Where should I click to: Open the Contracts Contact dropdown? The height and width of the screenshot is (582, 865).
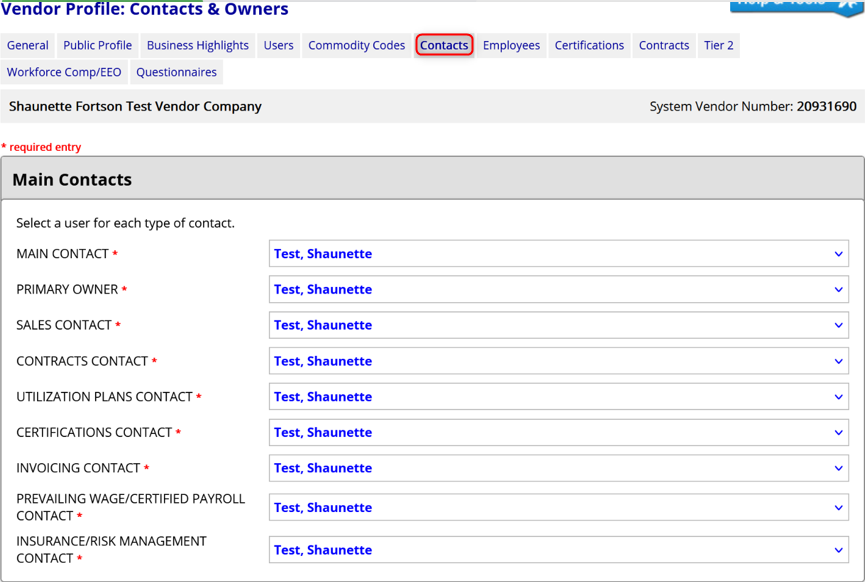pos(558,361)
